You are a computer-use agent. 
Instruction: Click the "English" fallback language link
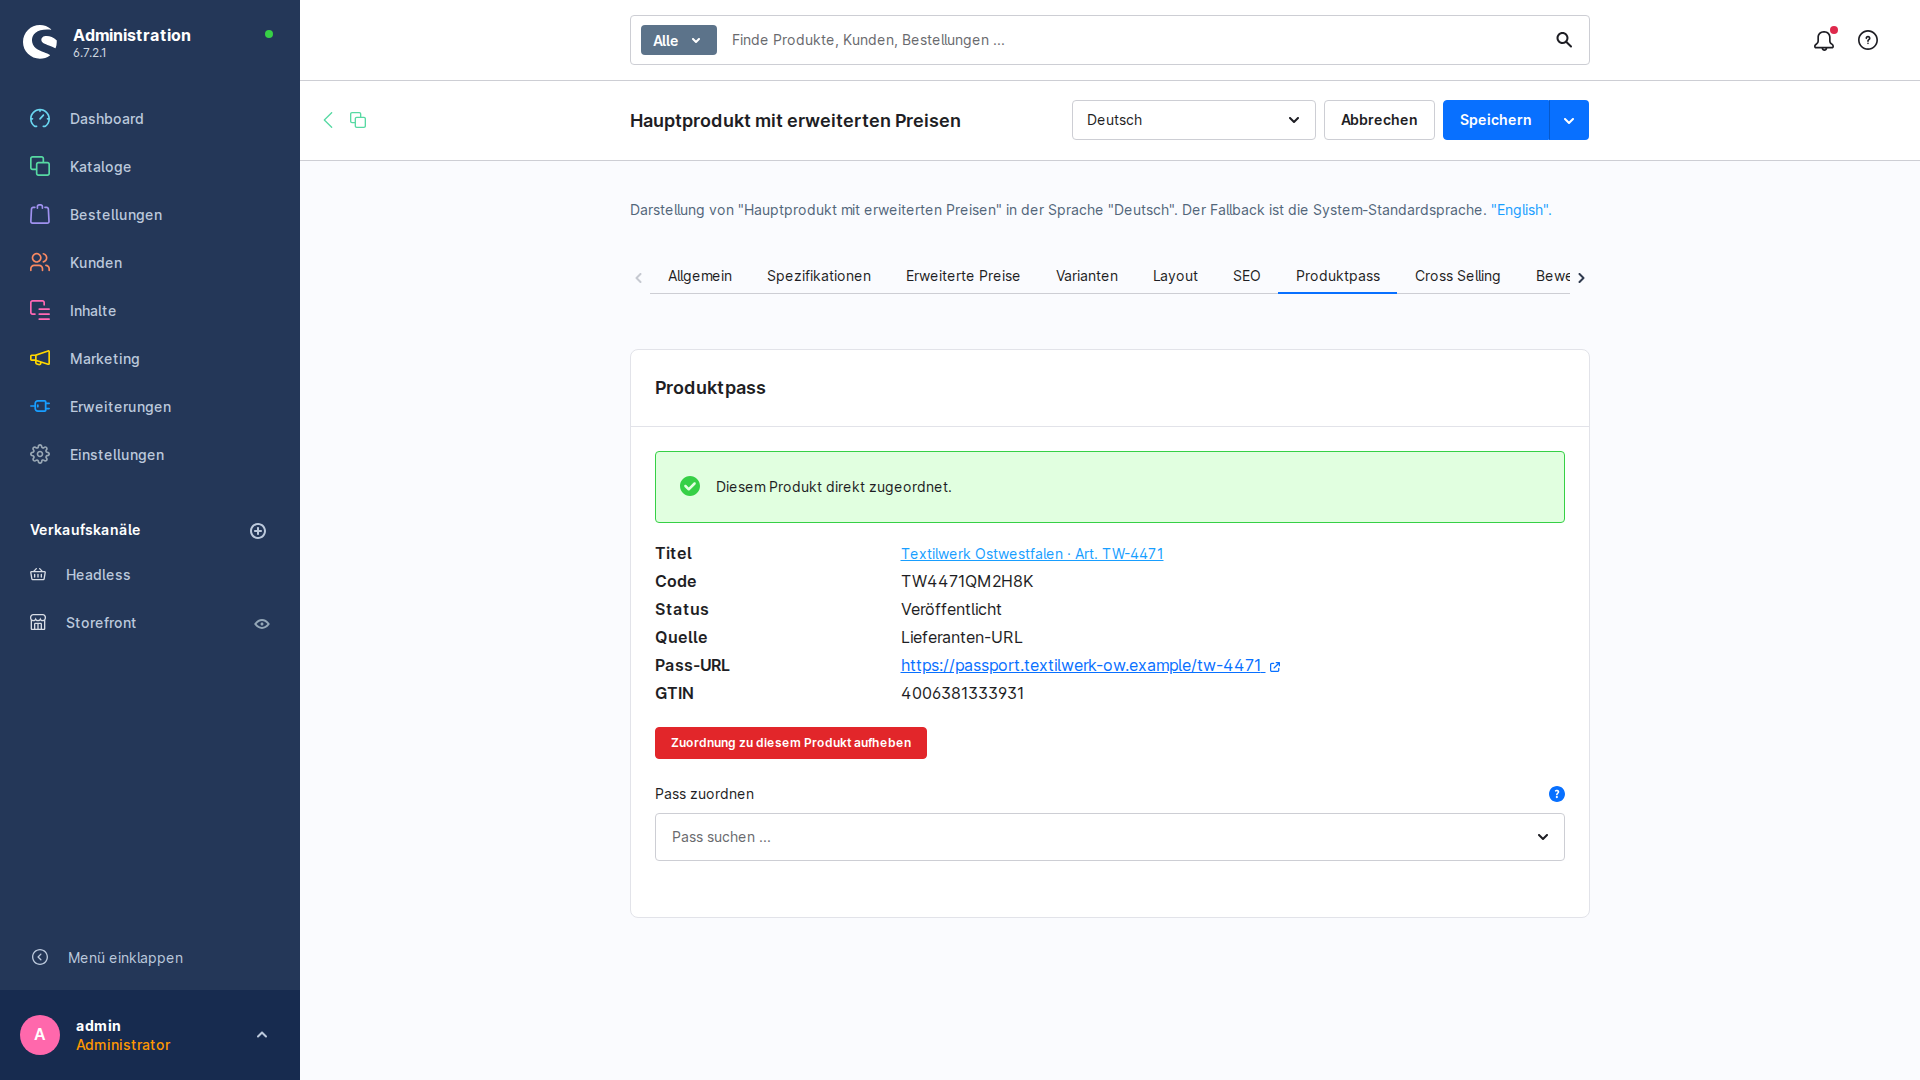(x=1519, y=210)
